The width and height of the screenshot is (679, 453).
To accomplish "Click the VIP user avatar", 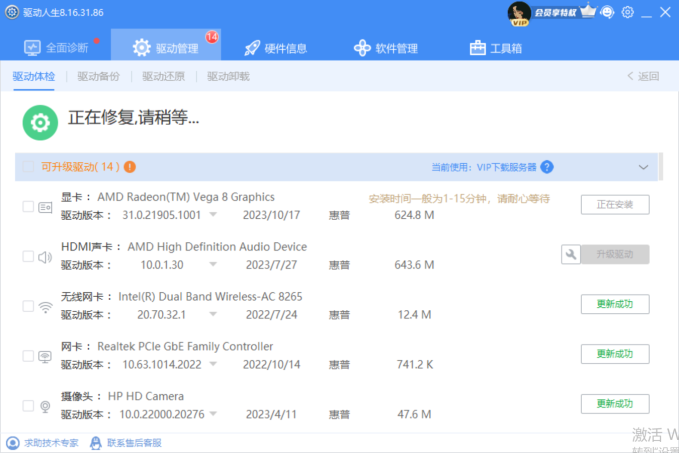I will 519,13.
